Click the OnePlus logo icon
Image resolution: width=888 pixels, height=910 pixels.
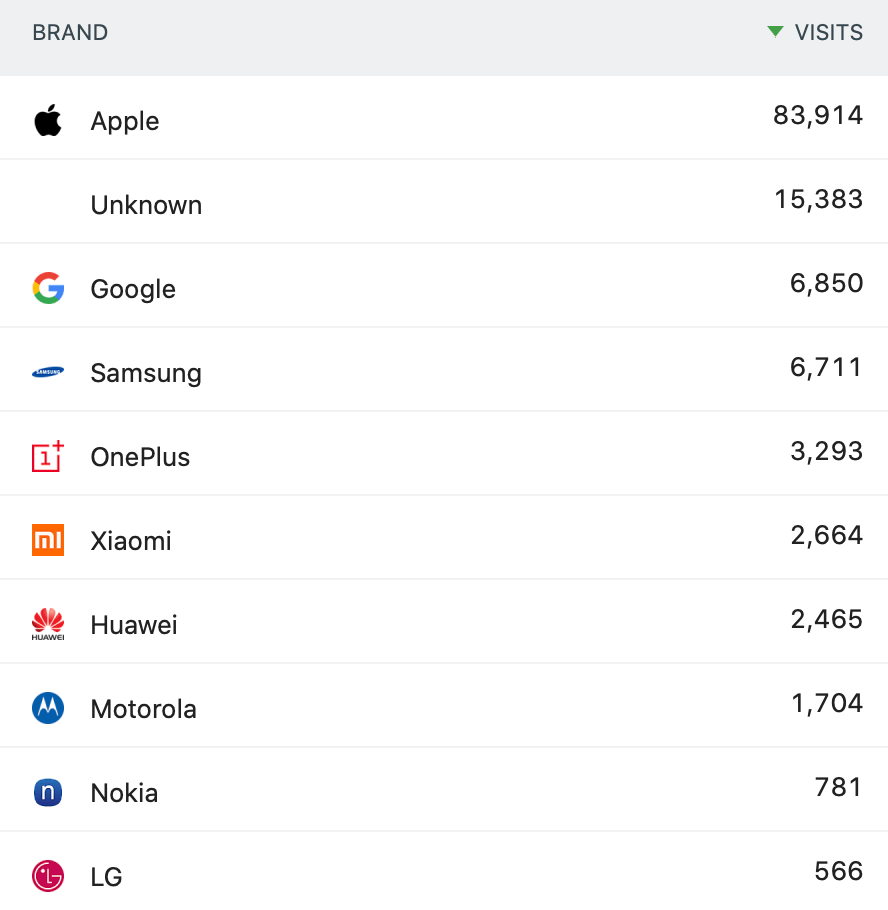(x=47, y=456)
